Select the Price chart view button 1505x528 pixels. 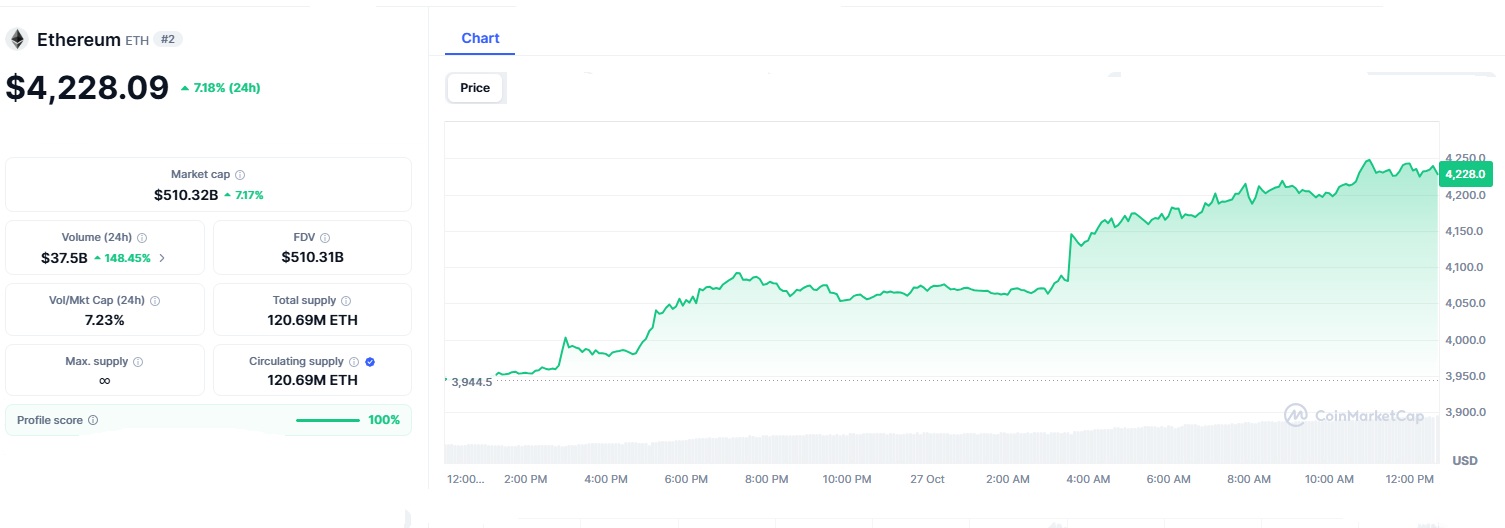(x=475, y=88)
